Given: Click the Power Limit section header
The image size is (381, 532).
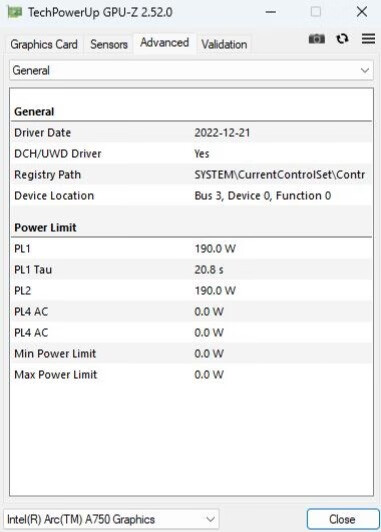Looking at the screenshot, I should (45, 228).
